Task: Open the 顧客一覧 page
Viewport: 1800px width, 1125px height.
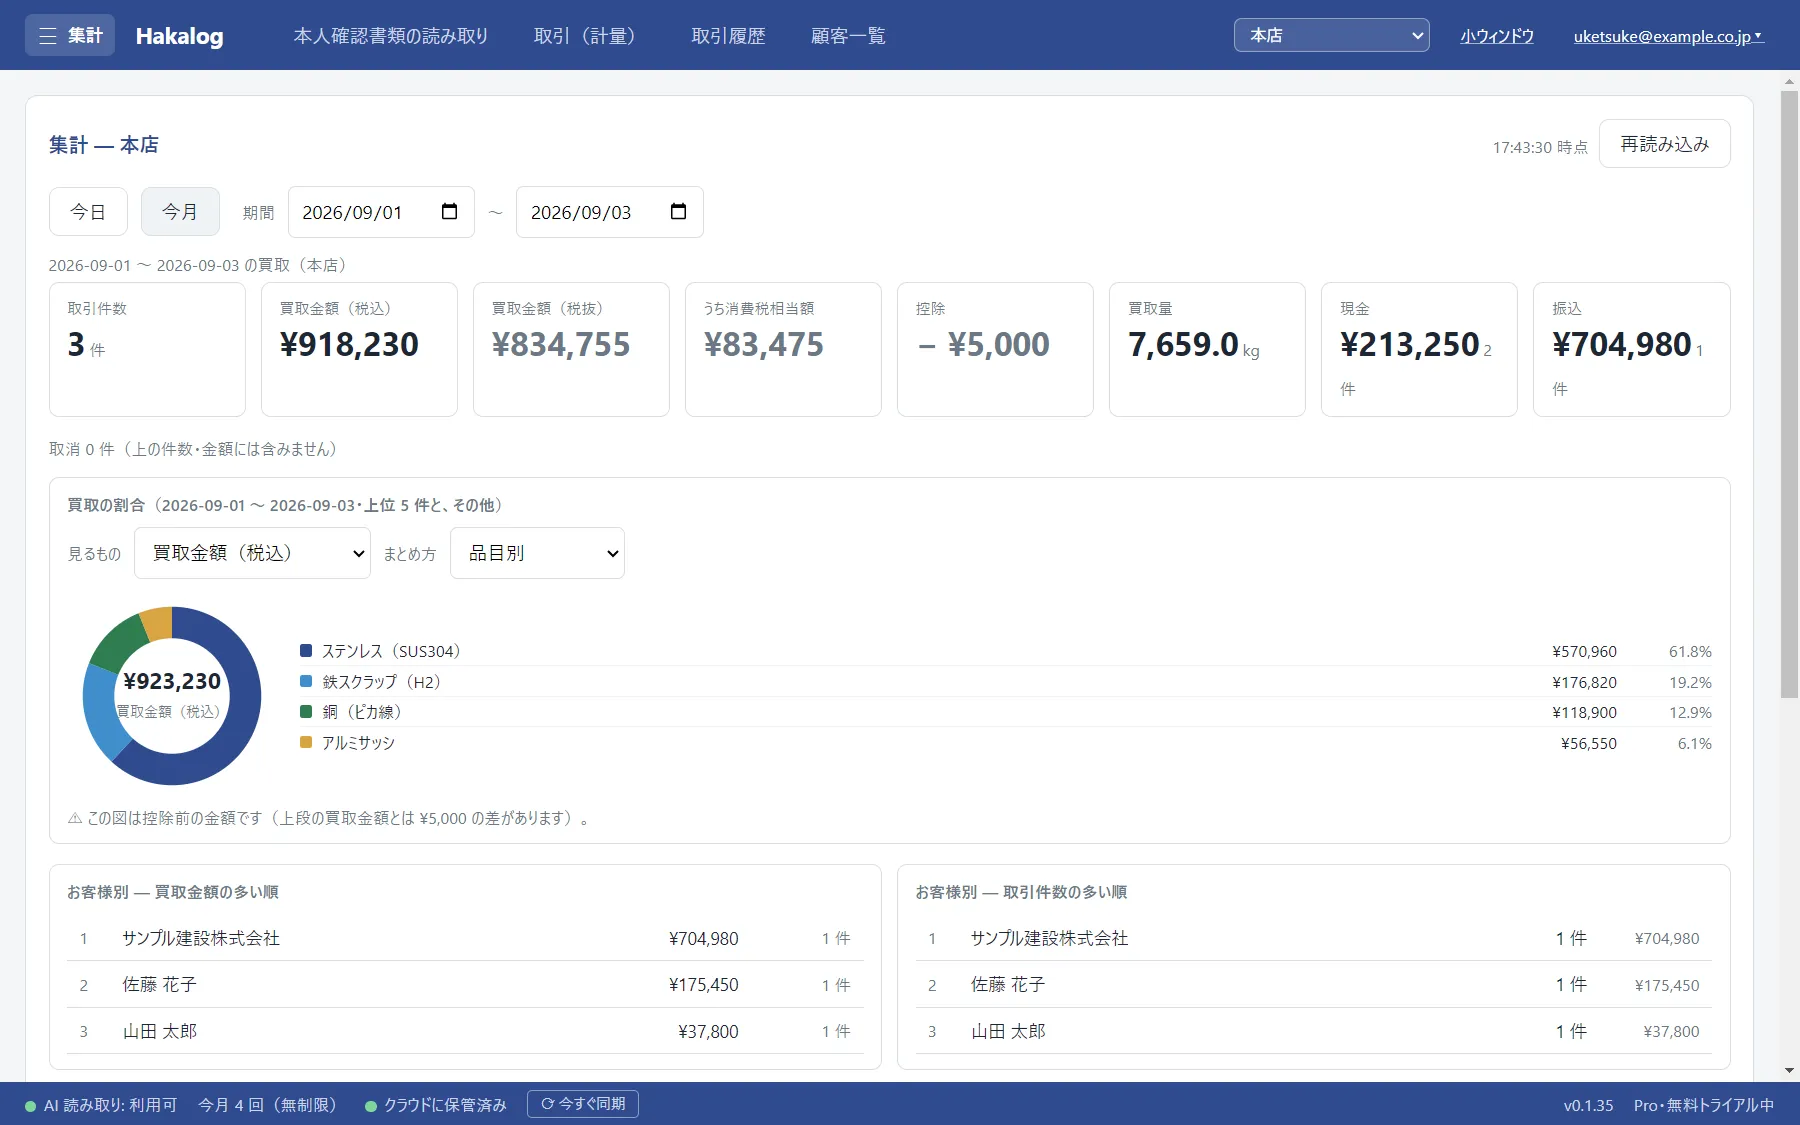Action: [x=848, y=36]
